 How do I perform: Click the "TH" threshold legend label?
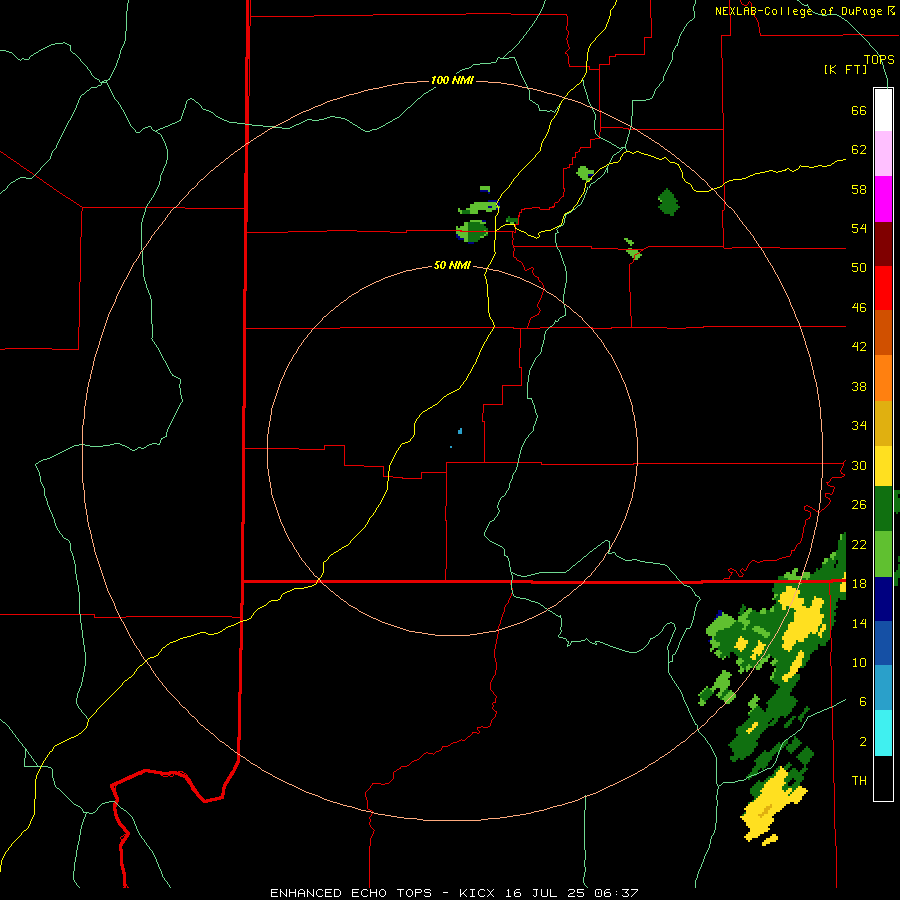pyautogui.click(x=859, y=781)
